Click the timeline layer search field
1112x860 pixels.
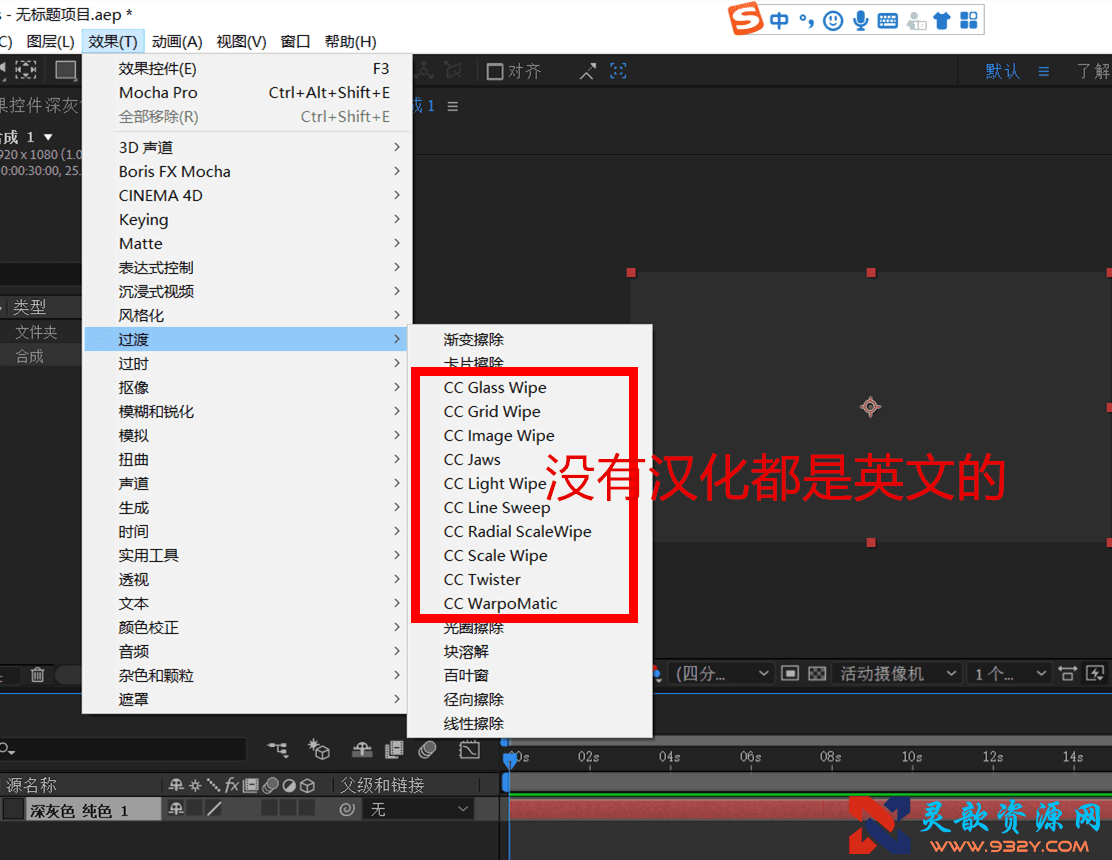coord(124,749)
